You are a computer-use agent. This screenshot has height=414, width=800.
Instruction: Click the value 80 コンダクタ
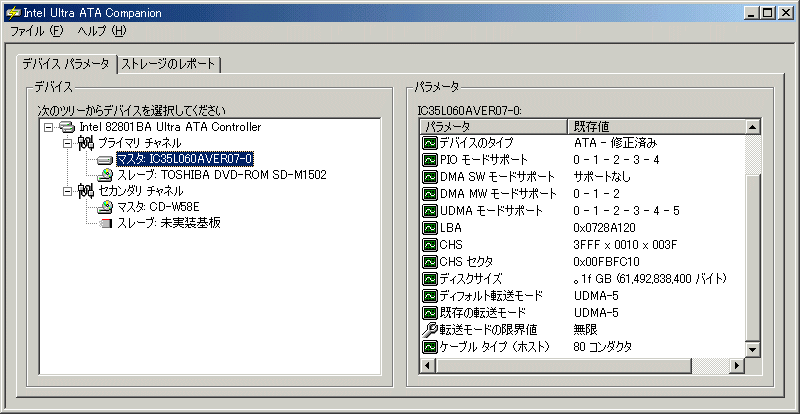tap(602, 347)
